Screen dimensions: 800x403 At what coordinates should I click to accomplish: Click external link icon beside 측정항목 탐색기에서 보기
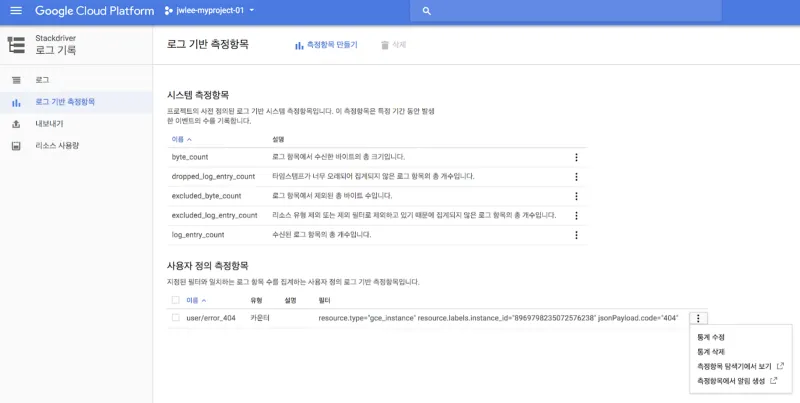[780, 366]
